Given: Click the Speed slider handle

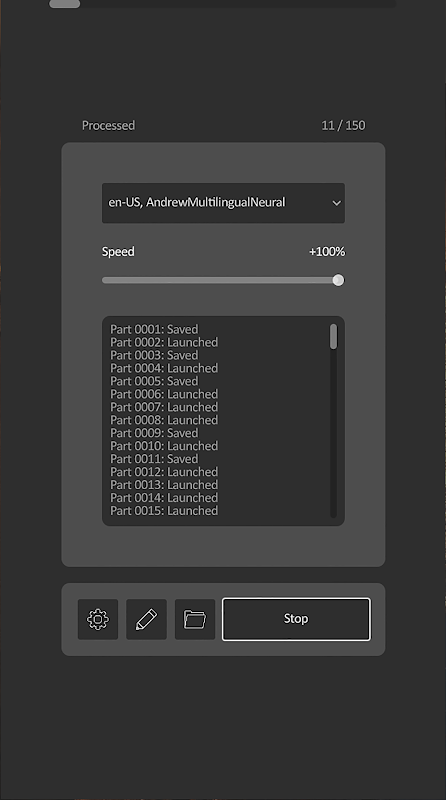Looking at the screenshot, I should [338, 280].
